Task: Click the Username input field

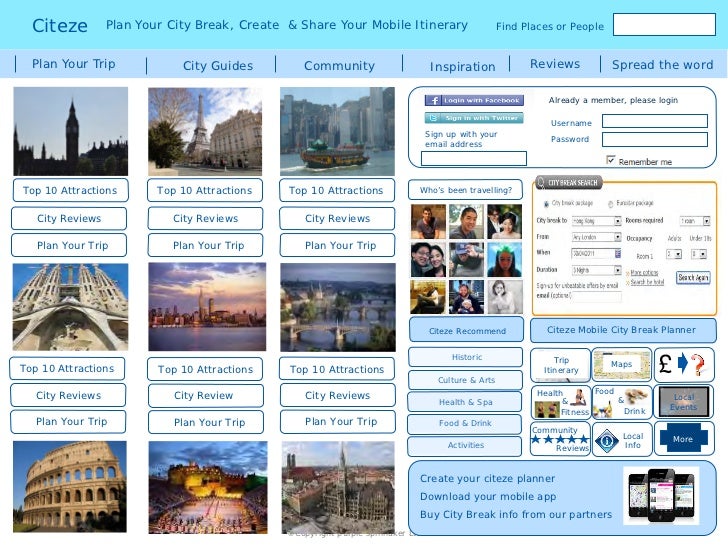Action: click(x=655, y=121)
